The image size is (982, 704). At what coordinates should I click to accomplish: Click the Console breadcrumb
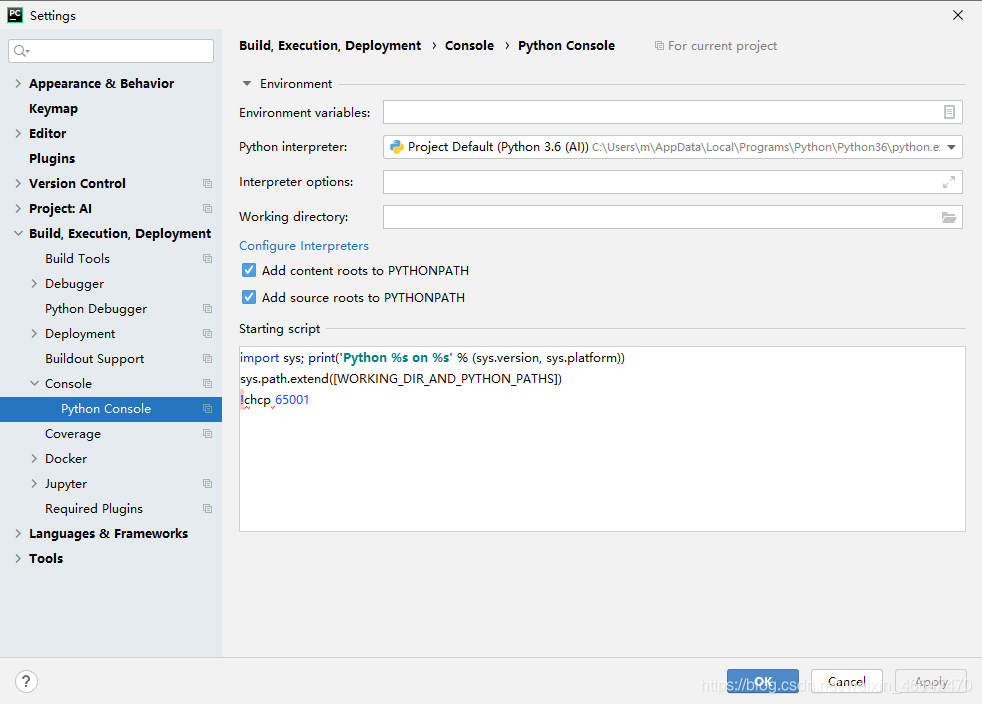pos(469,46)
